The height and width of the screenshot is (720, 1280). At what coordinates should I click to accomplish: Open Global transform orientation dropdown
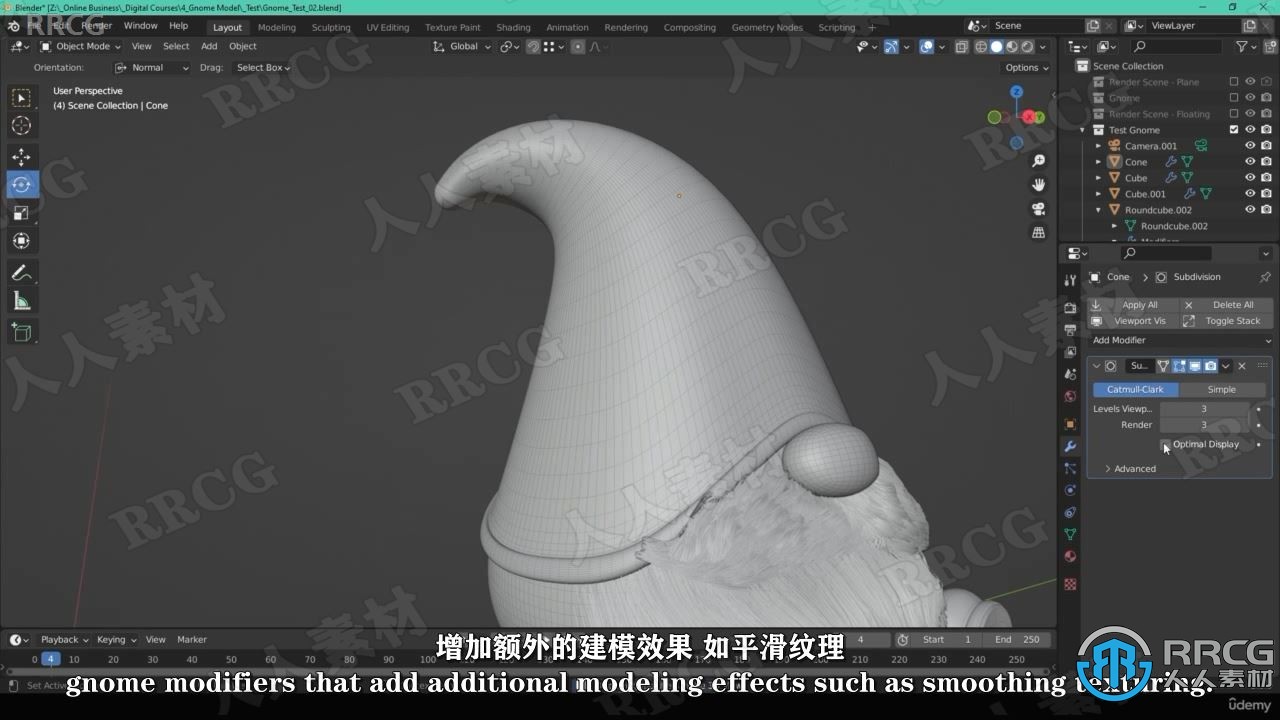click(463, 47)
